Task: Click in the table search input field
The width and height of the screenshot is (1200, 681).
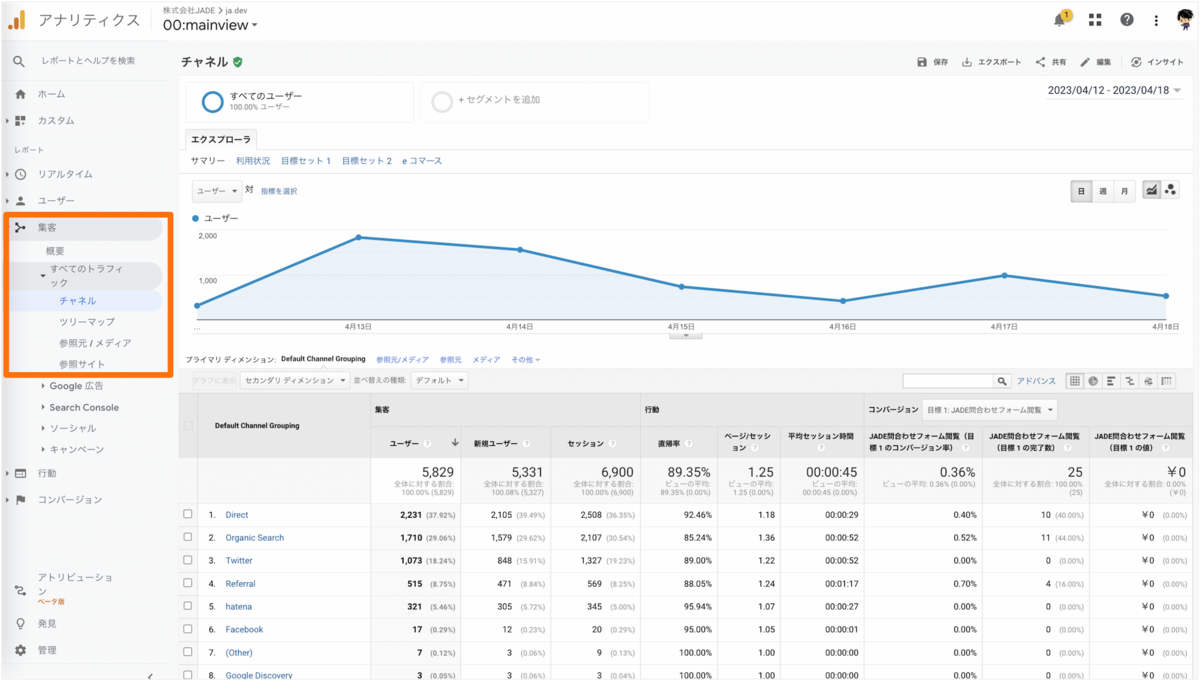Action: point(948,381)
